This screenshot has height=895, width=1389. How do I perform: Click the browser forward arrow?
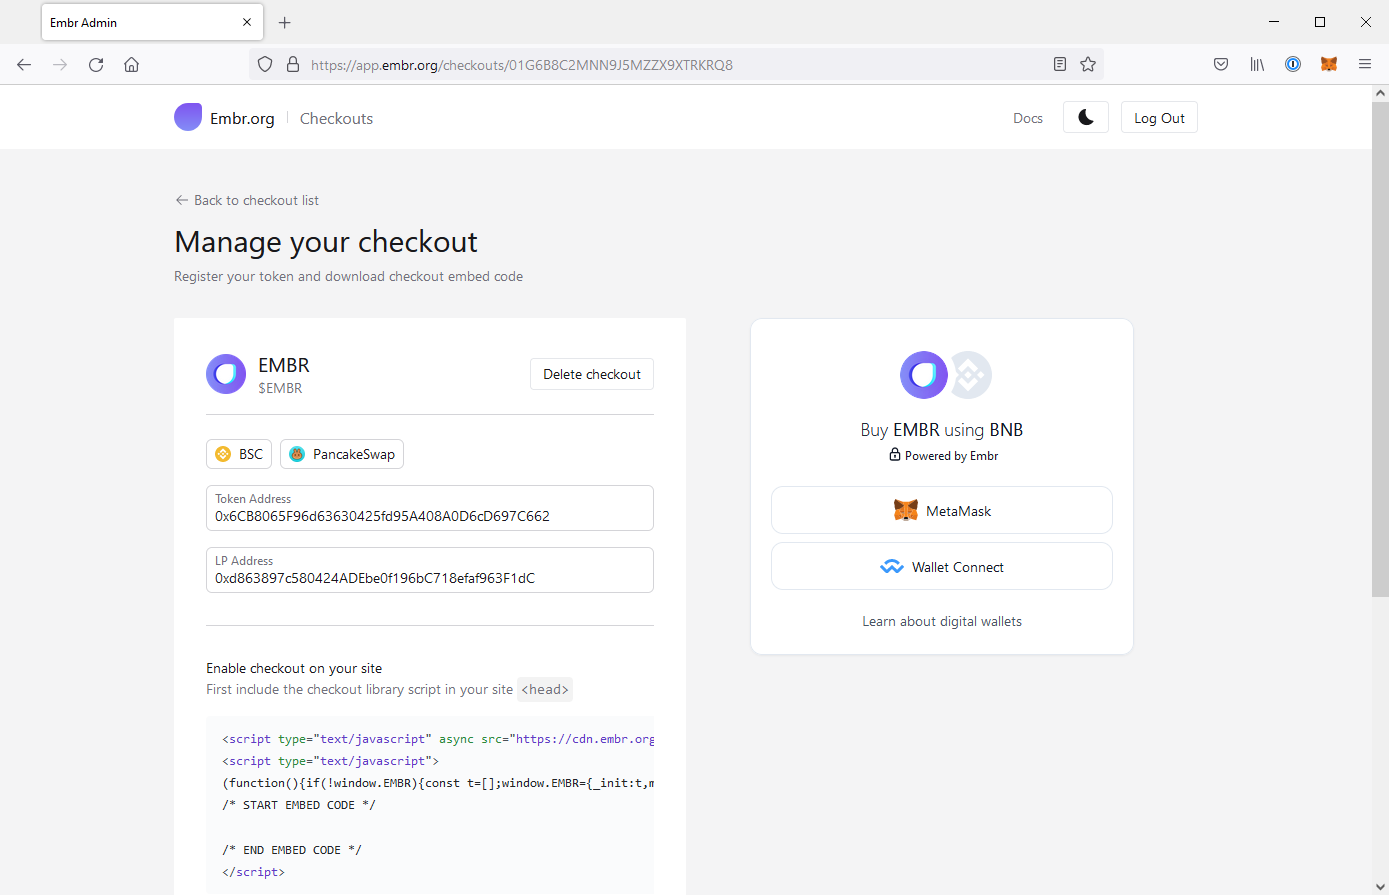[x=60, y=64]
